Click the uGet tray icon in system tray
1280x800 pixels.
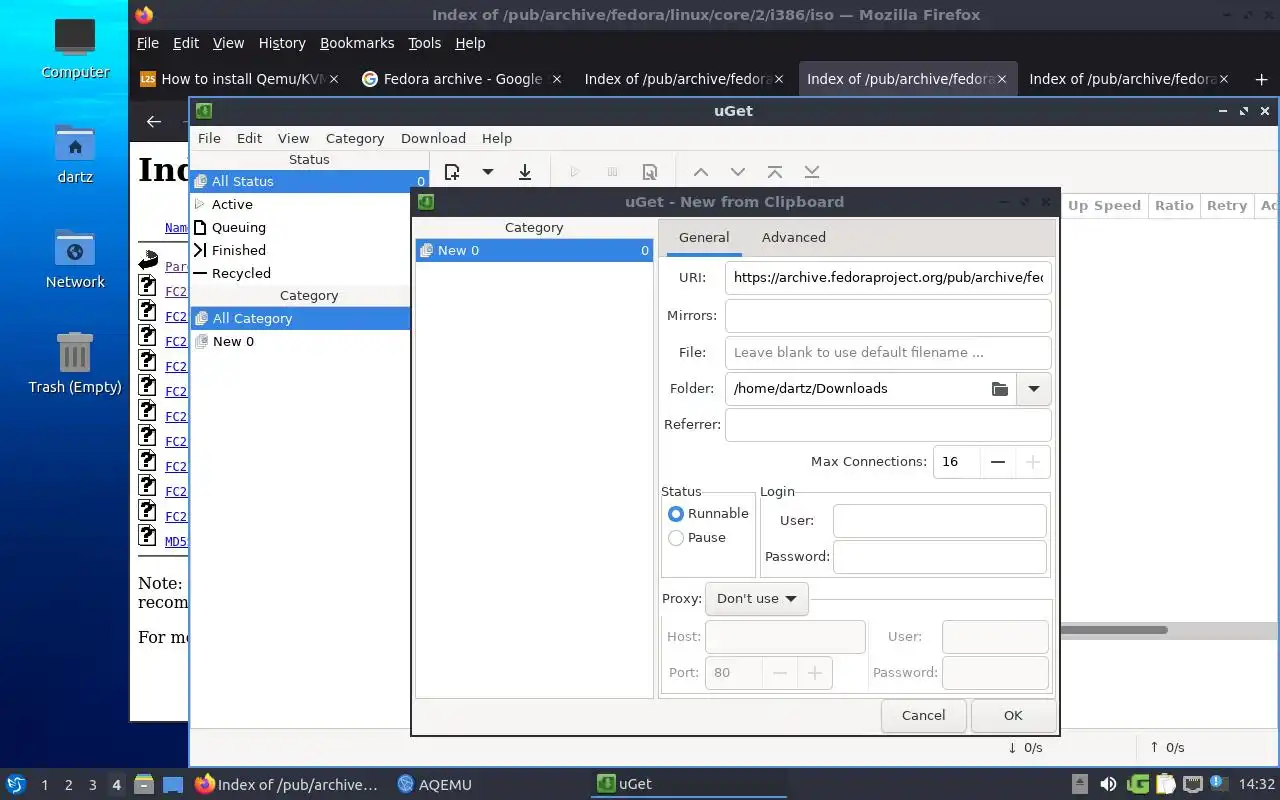tap(1138, 785)
